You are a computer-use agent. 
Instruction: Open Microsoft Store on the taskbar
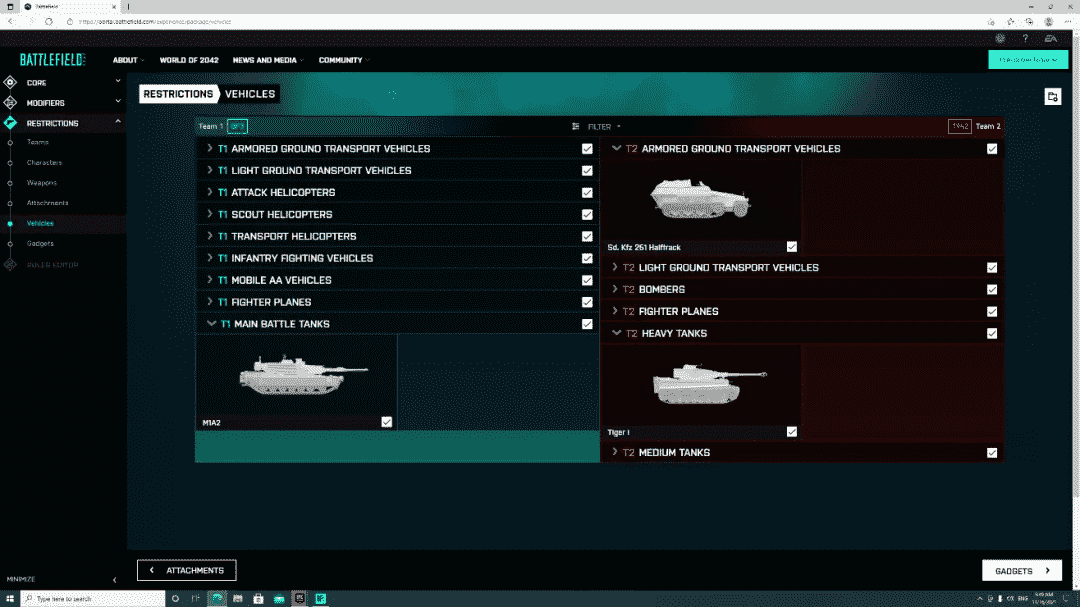coord(258,599)
